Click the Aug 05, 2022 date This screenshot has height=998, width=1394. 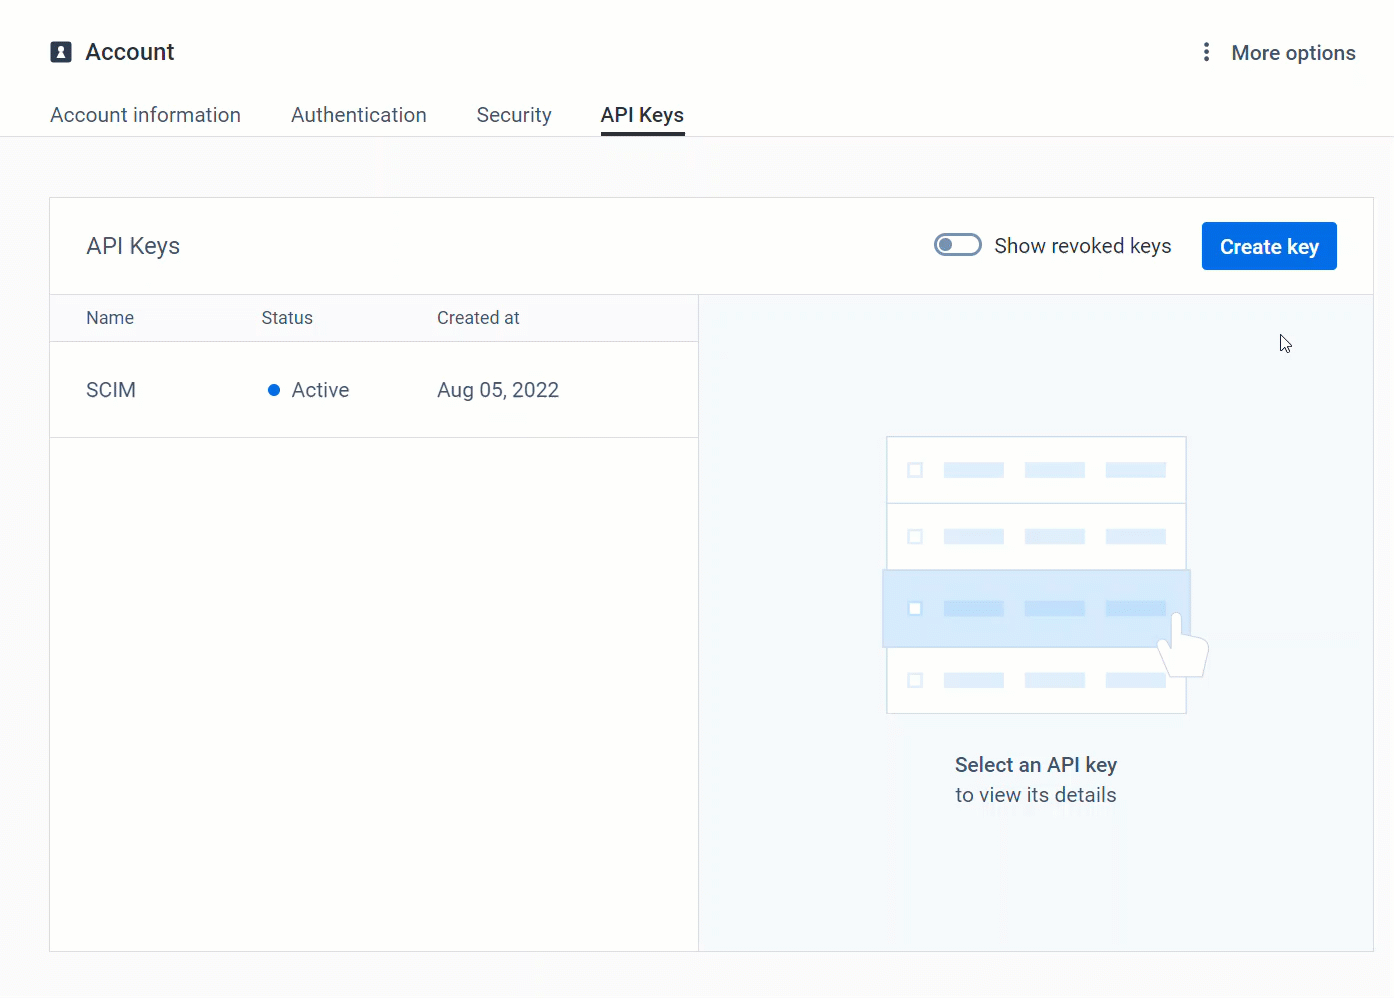[x=498, y=390]
